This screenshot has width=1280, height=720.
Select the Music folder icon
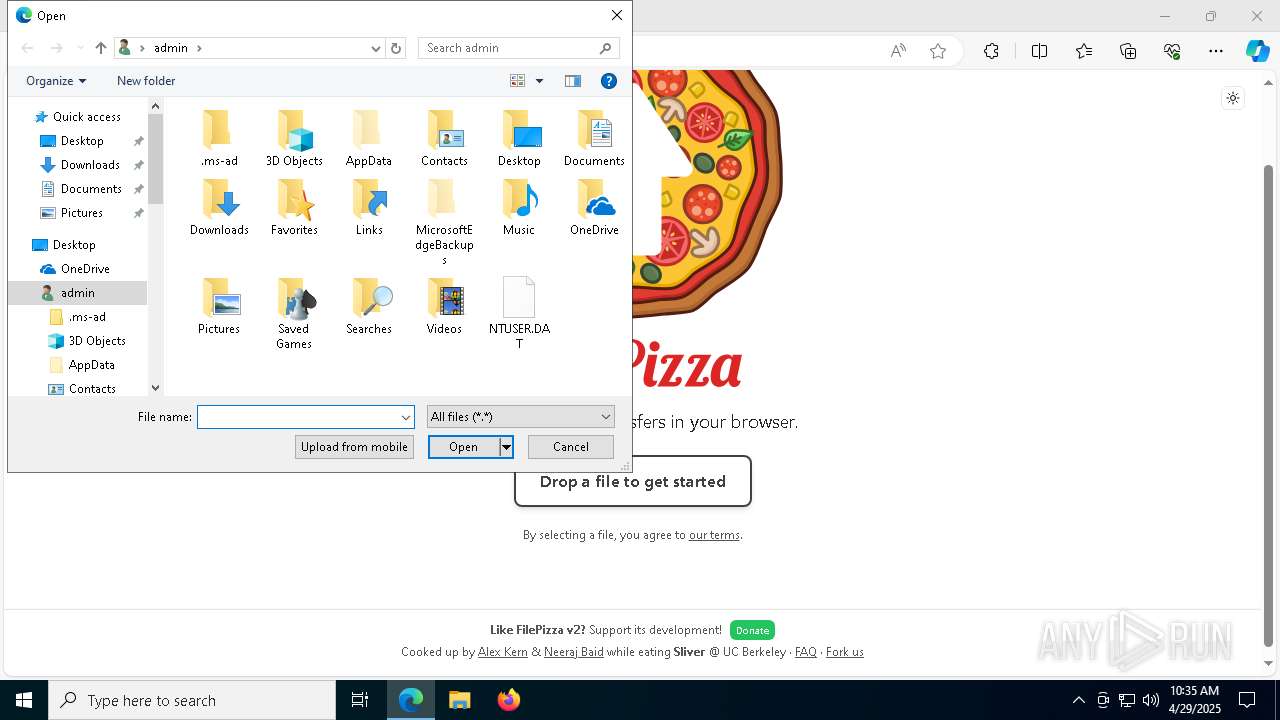519,207
